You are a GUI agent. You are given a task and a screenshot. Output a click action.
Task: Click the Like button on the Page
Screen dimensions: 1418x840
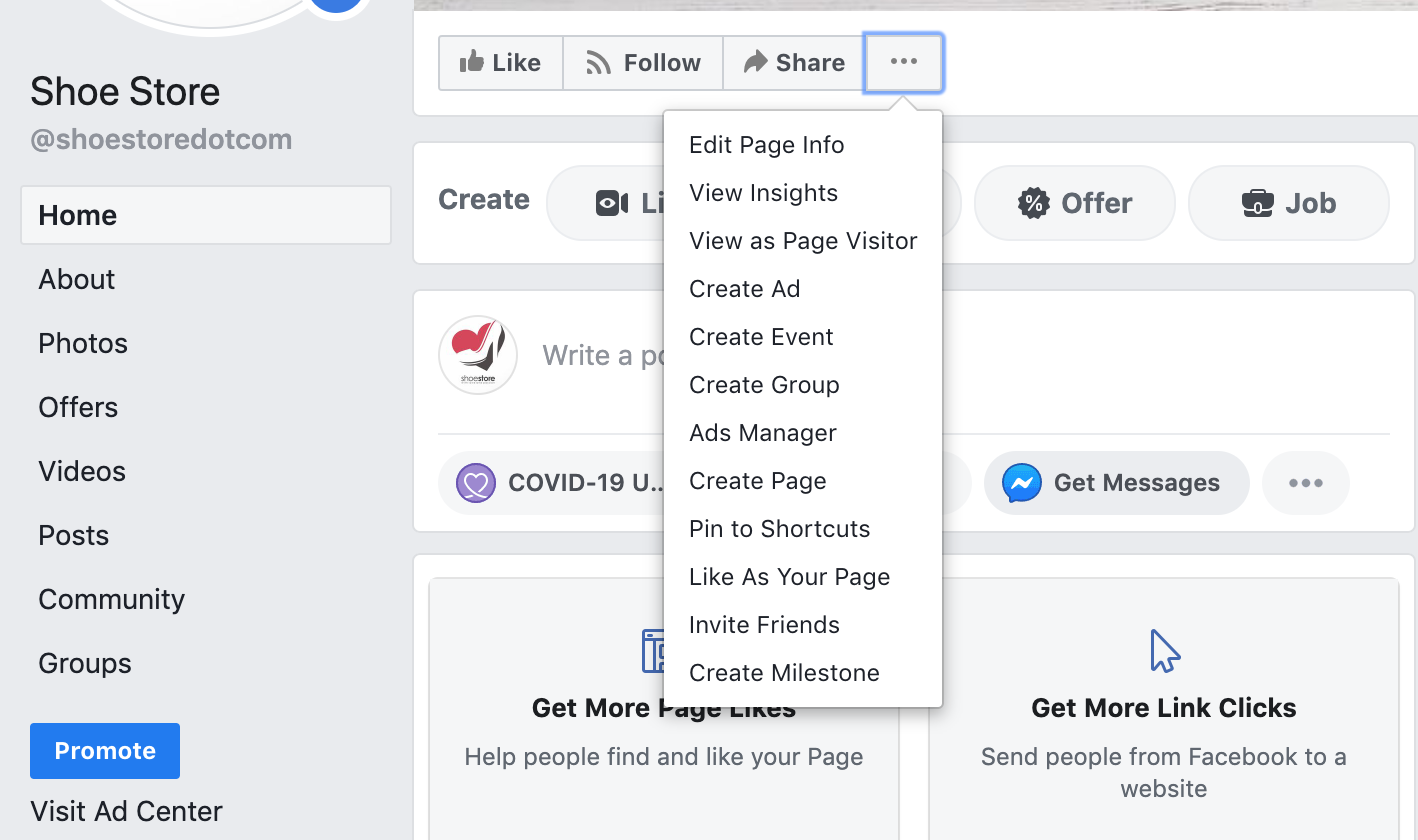pos(501,63)
